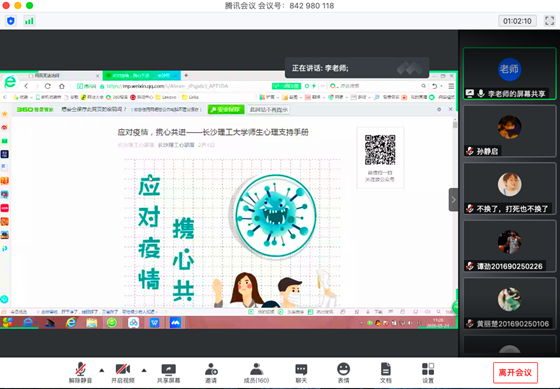Select 谭勋201690250226 participant tile
Viewport: 560px width, 389px height.
[509, 246]
